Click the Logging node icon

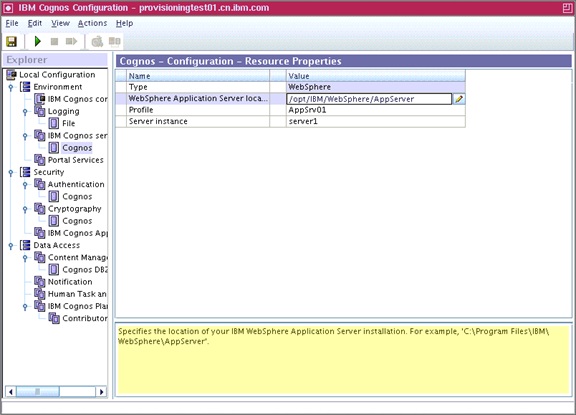pyautogui.click(x=40, y=111)
